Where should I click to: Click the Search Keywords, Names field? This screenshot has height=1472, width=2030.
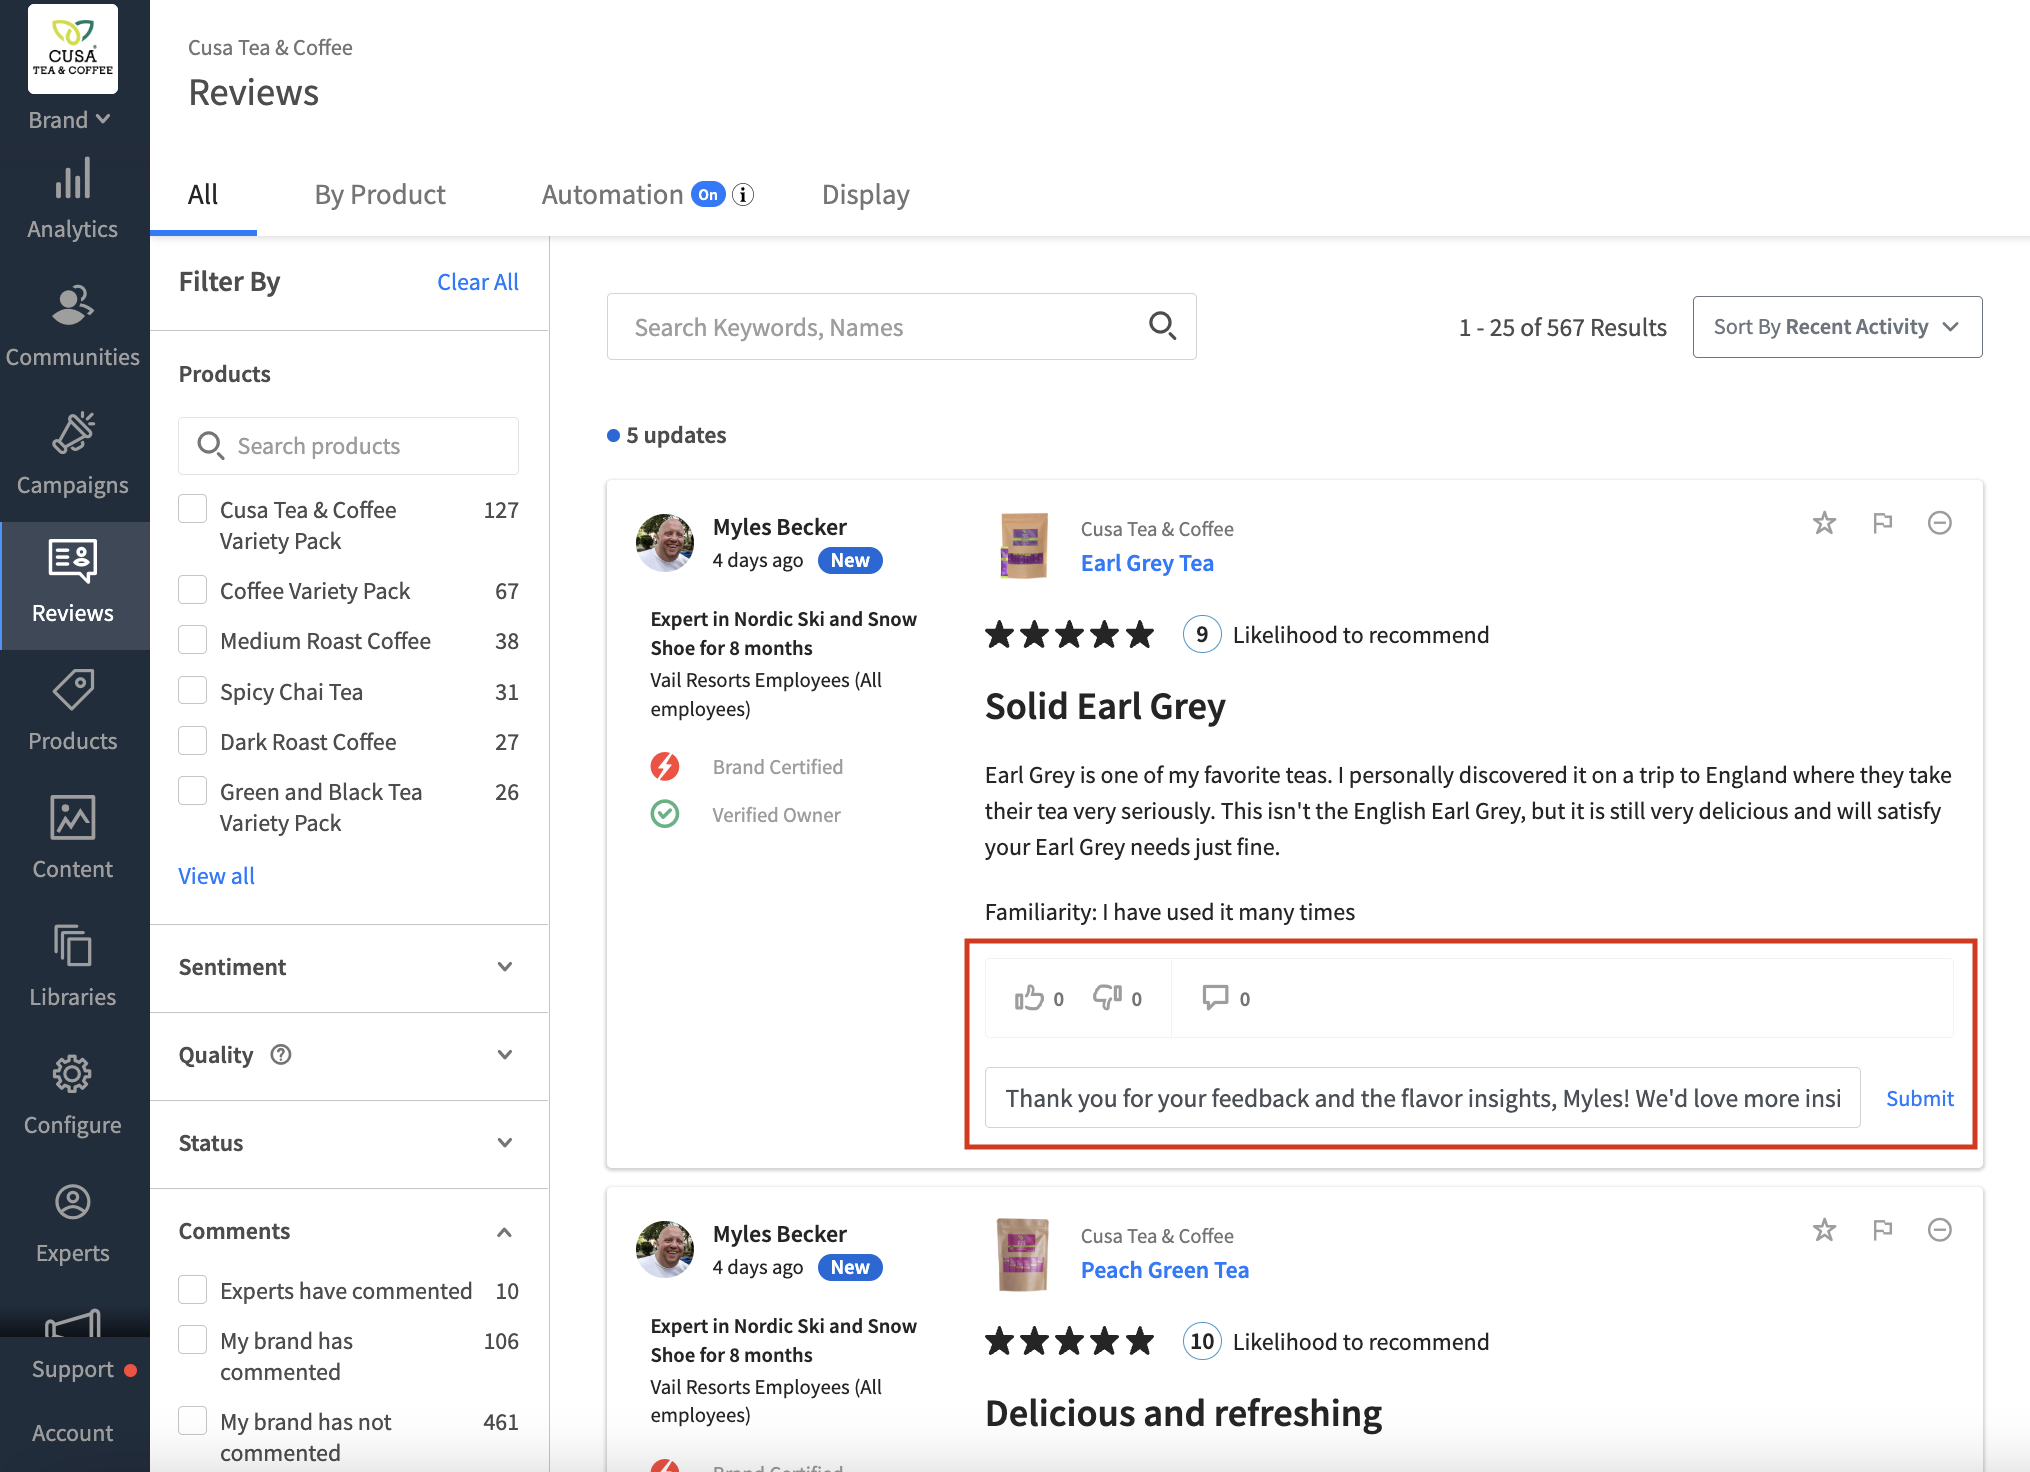(x=901, y=327)
